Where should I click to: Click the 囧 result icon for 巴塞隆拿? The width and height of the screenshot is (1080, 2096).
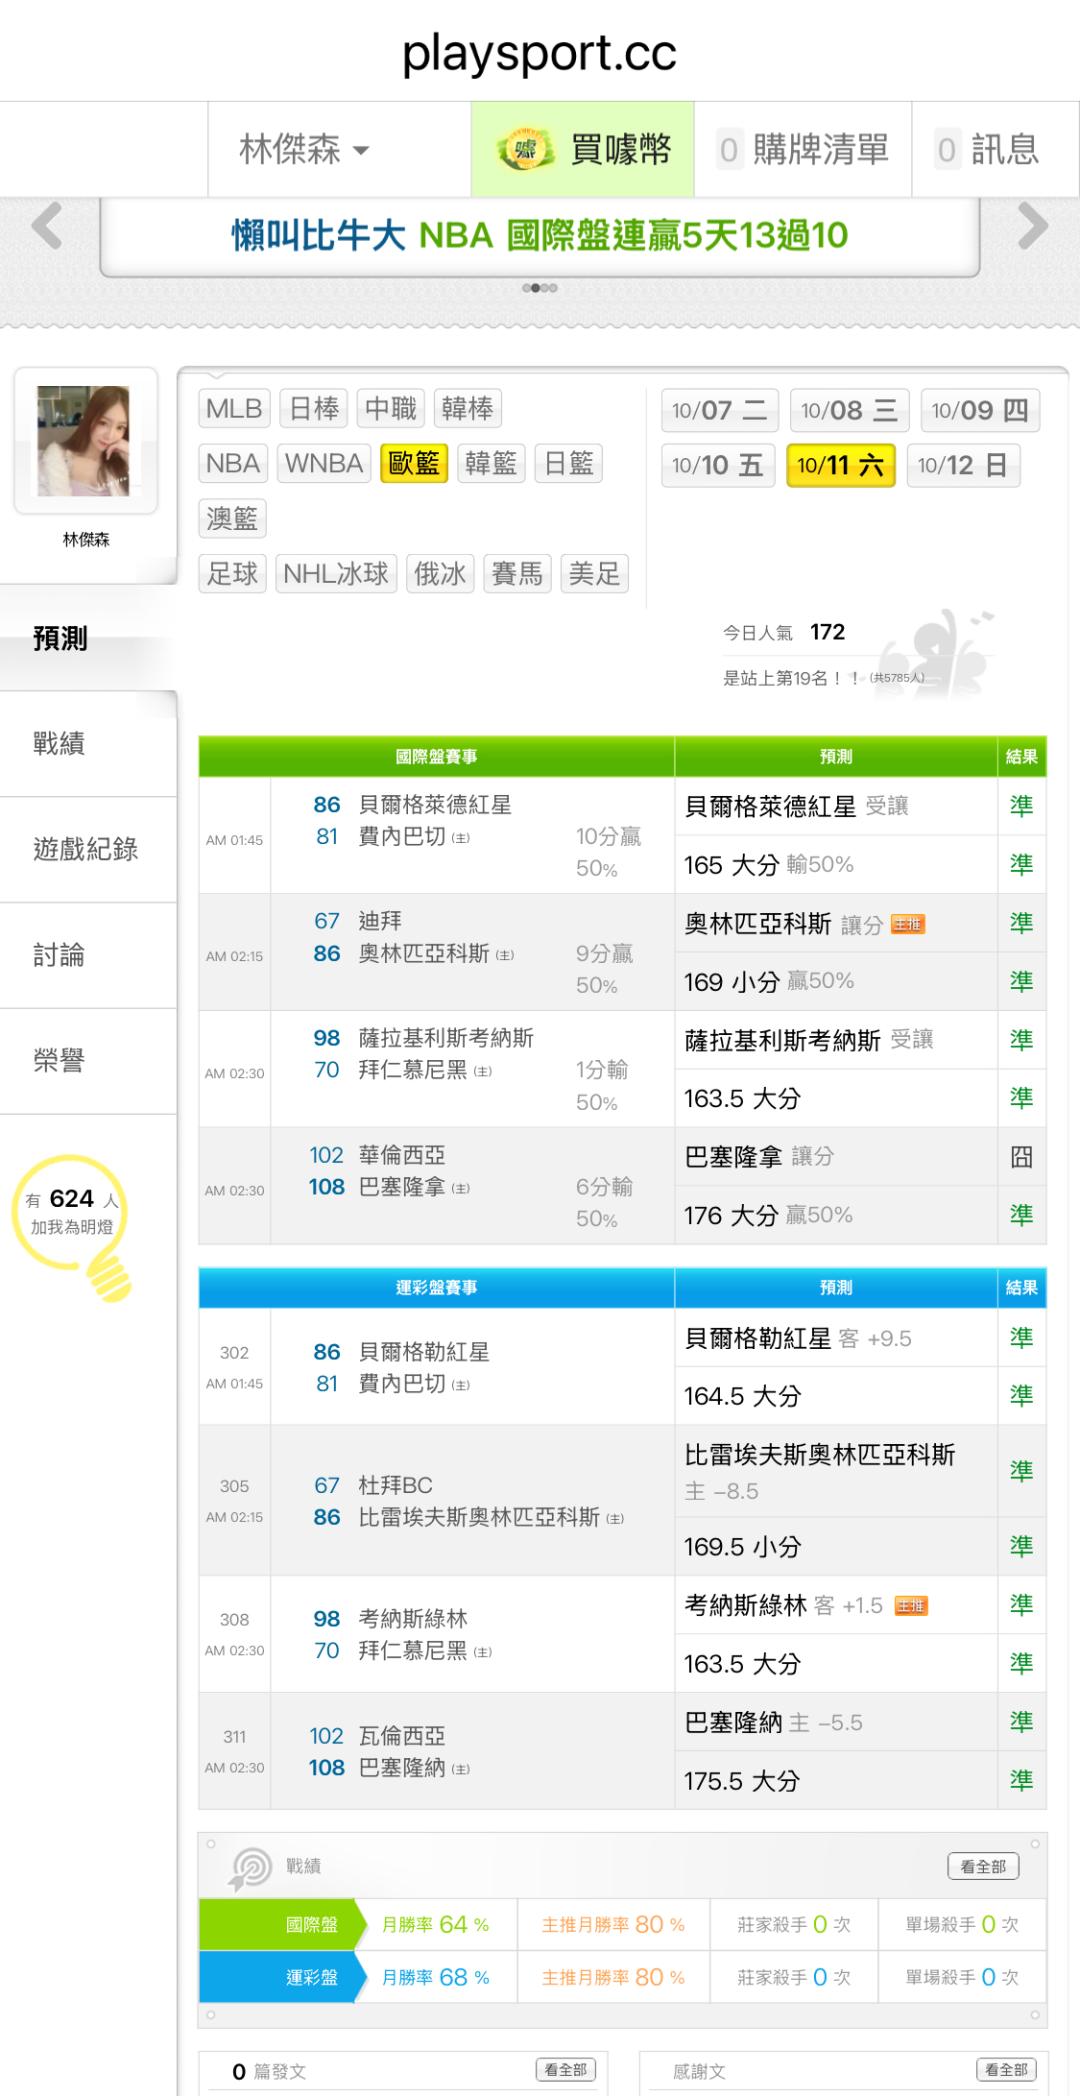[1021, 1157]
